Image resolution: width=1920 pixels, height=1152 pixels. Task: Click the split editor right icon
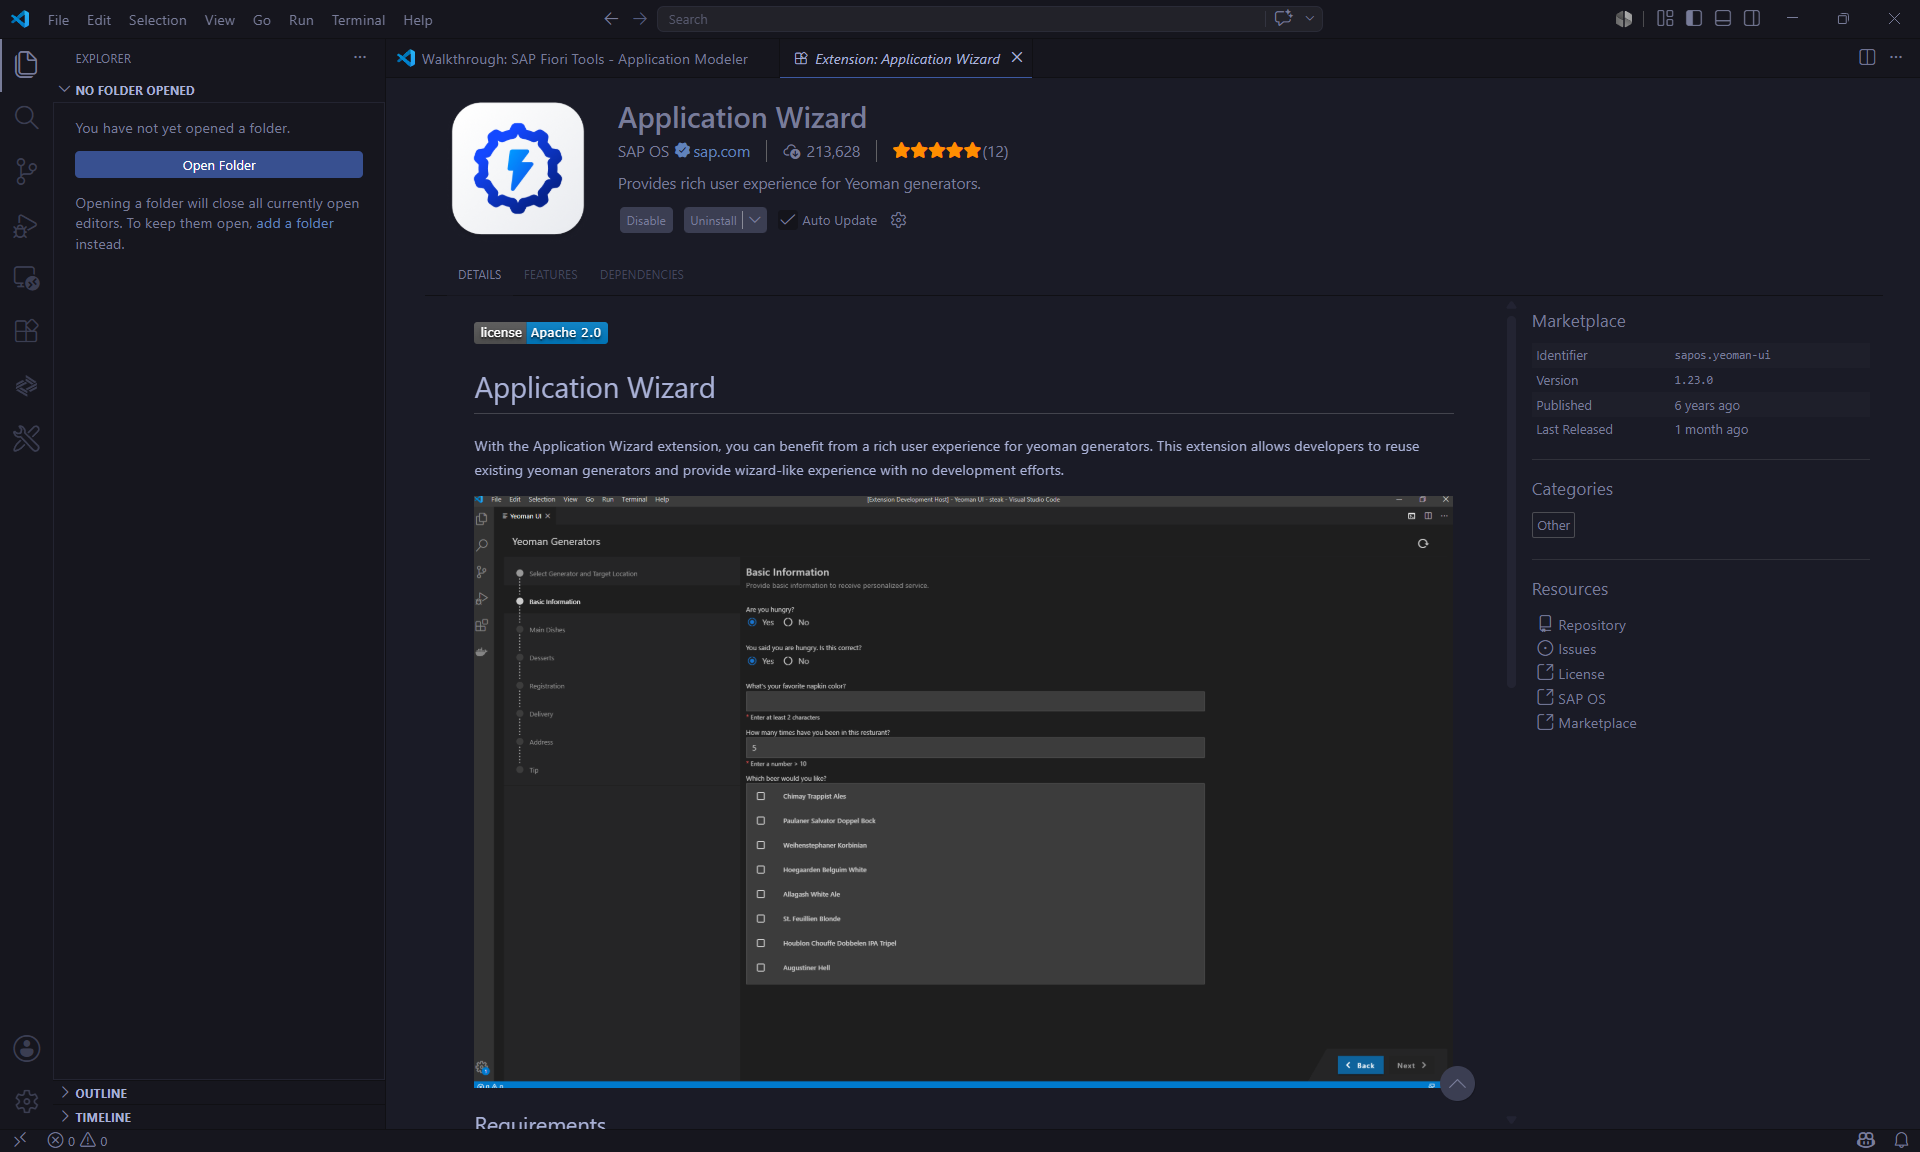(1866, 58)
